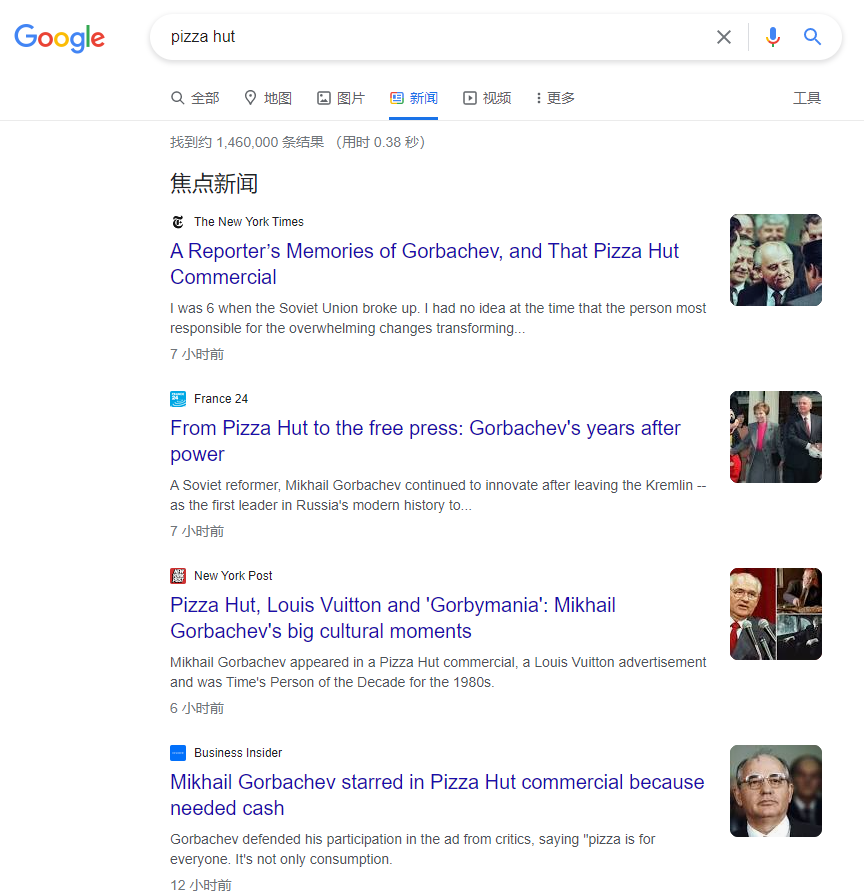Start voice search with microphone icon
Screen dimensions: 864x896
[x=773, y=37]
